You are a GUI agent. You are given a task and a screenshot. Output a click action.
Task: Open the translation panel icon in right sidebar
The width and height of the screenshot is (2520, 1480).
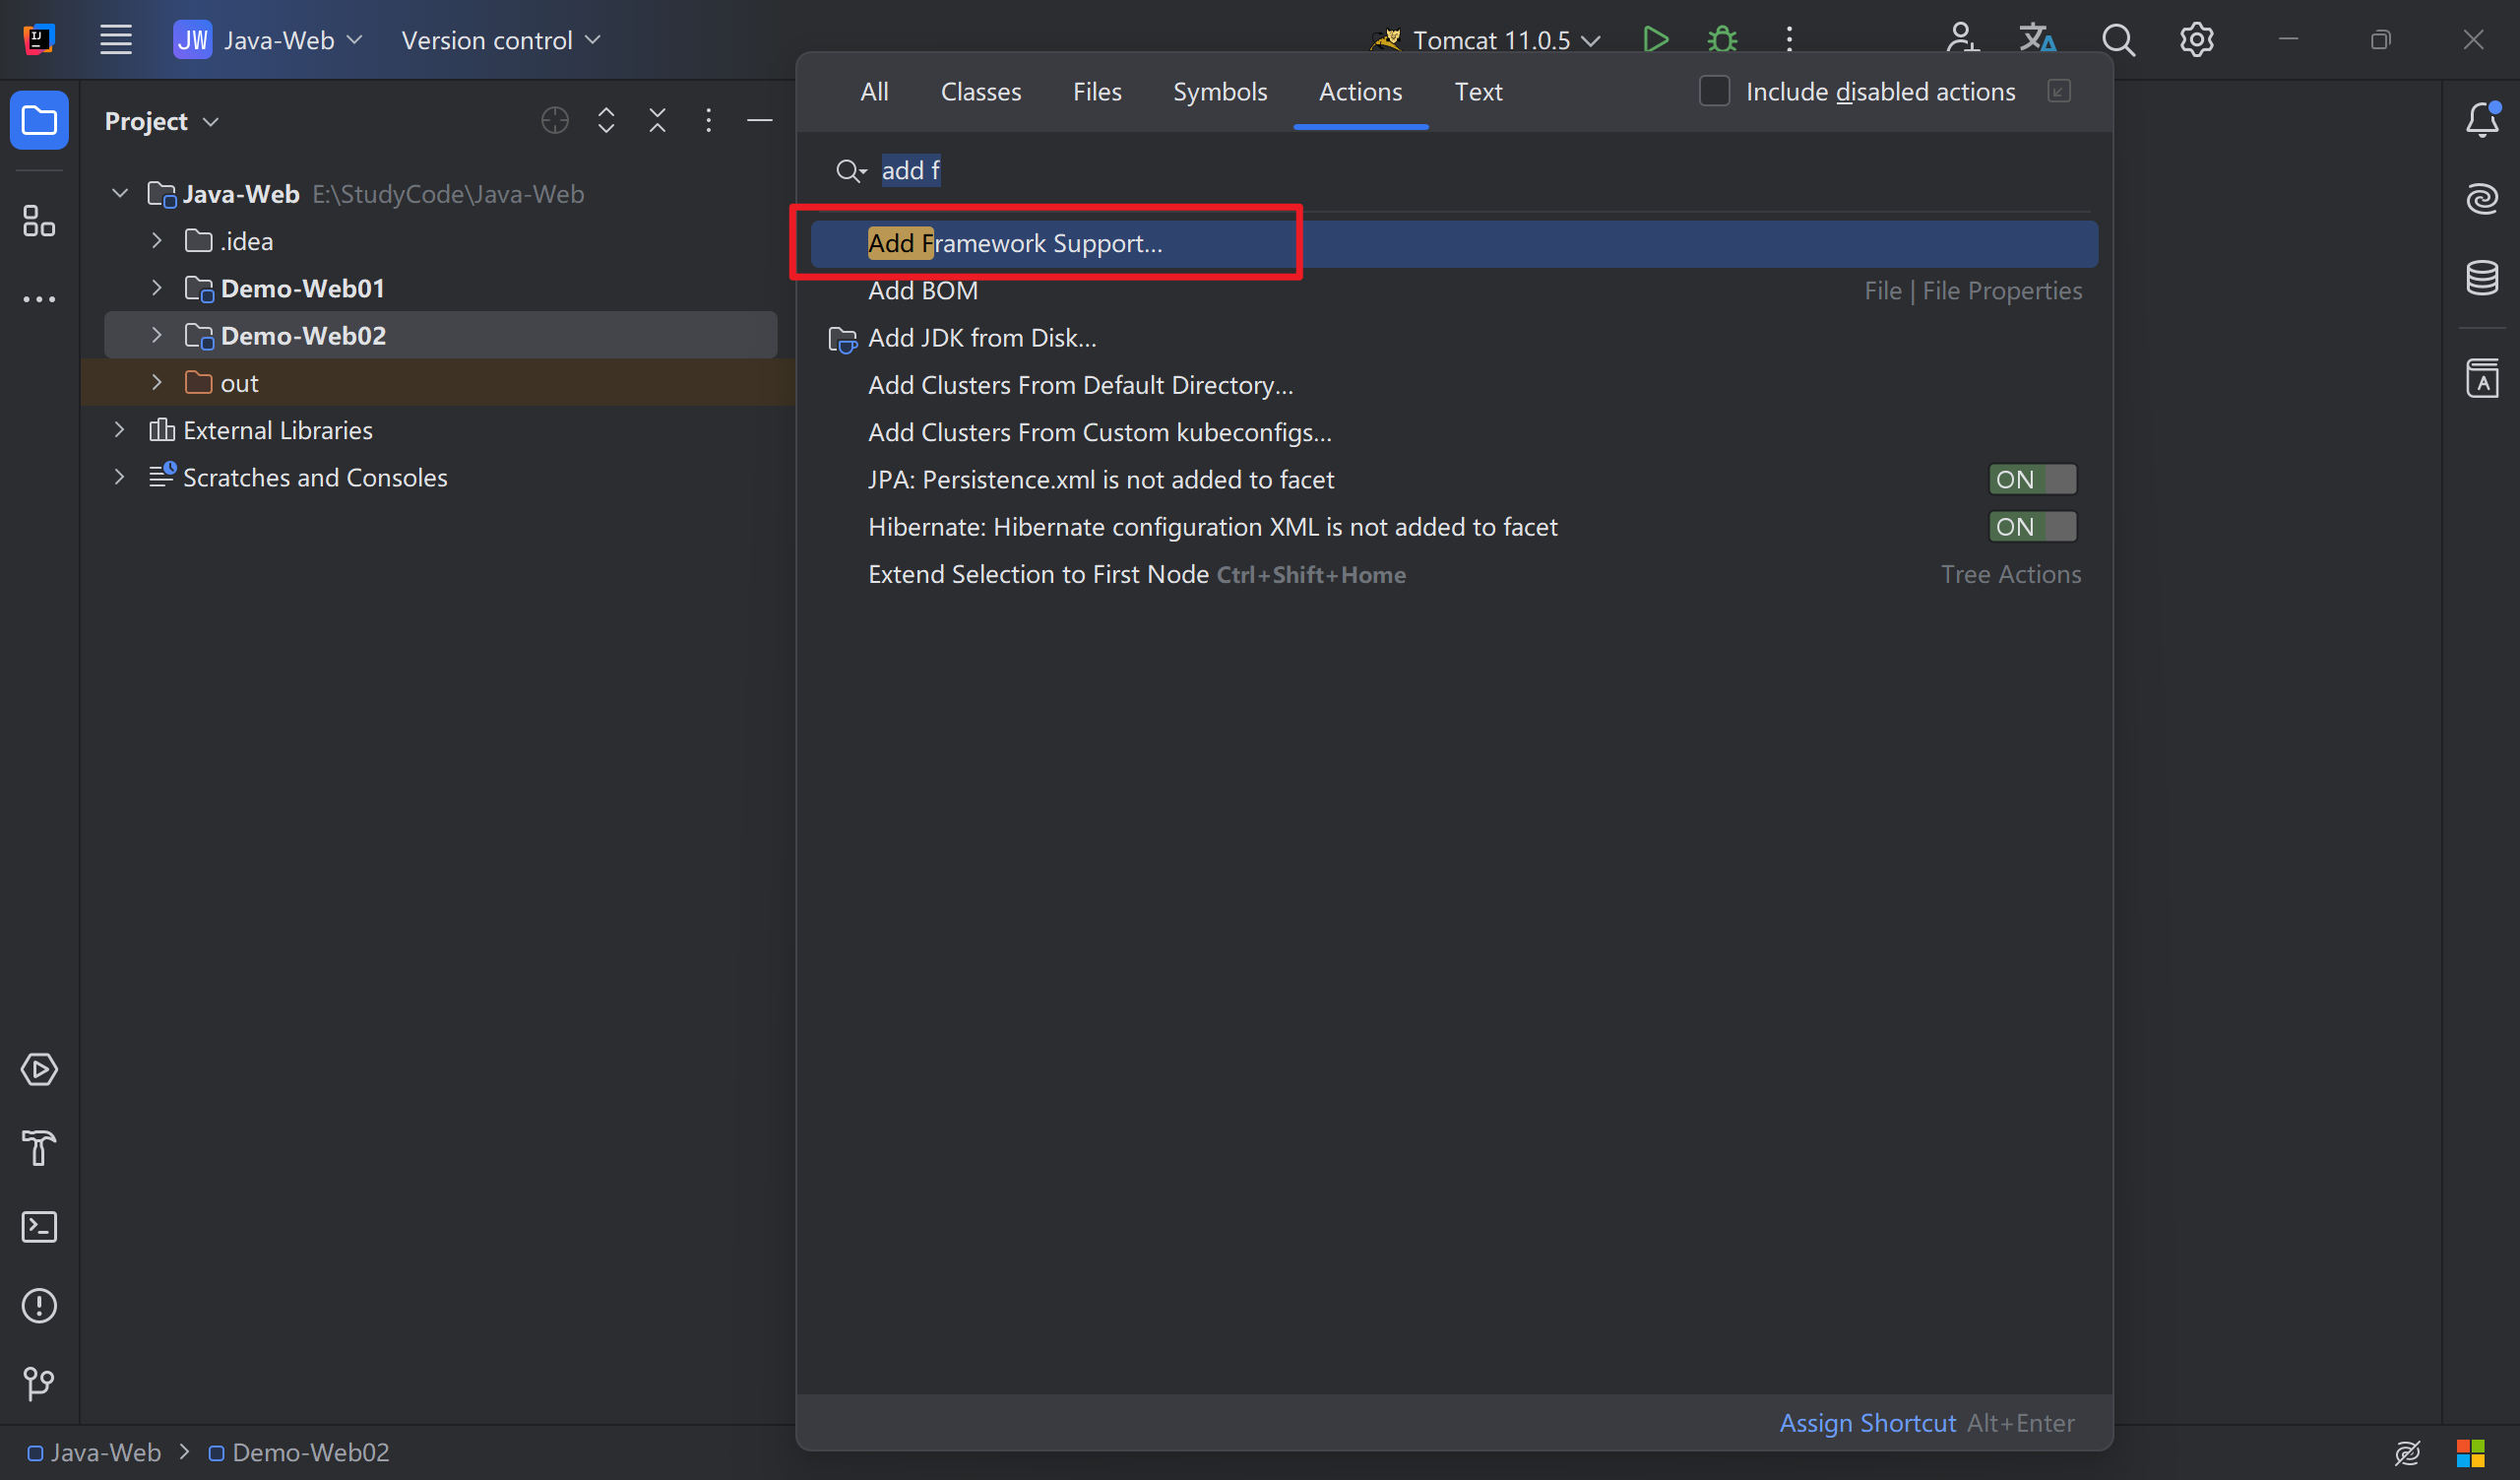(2482, 378)
